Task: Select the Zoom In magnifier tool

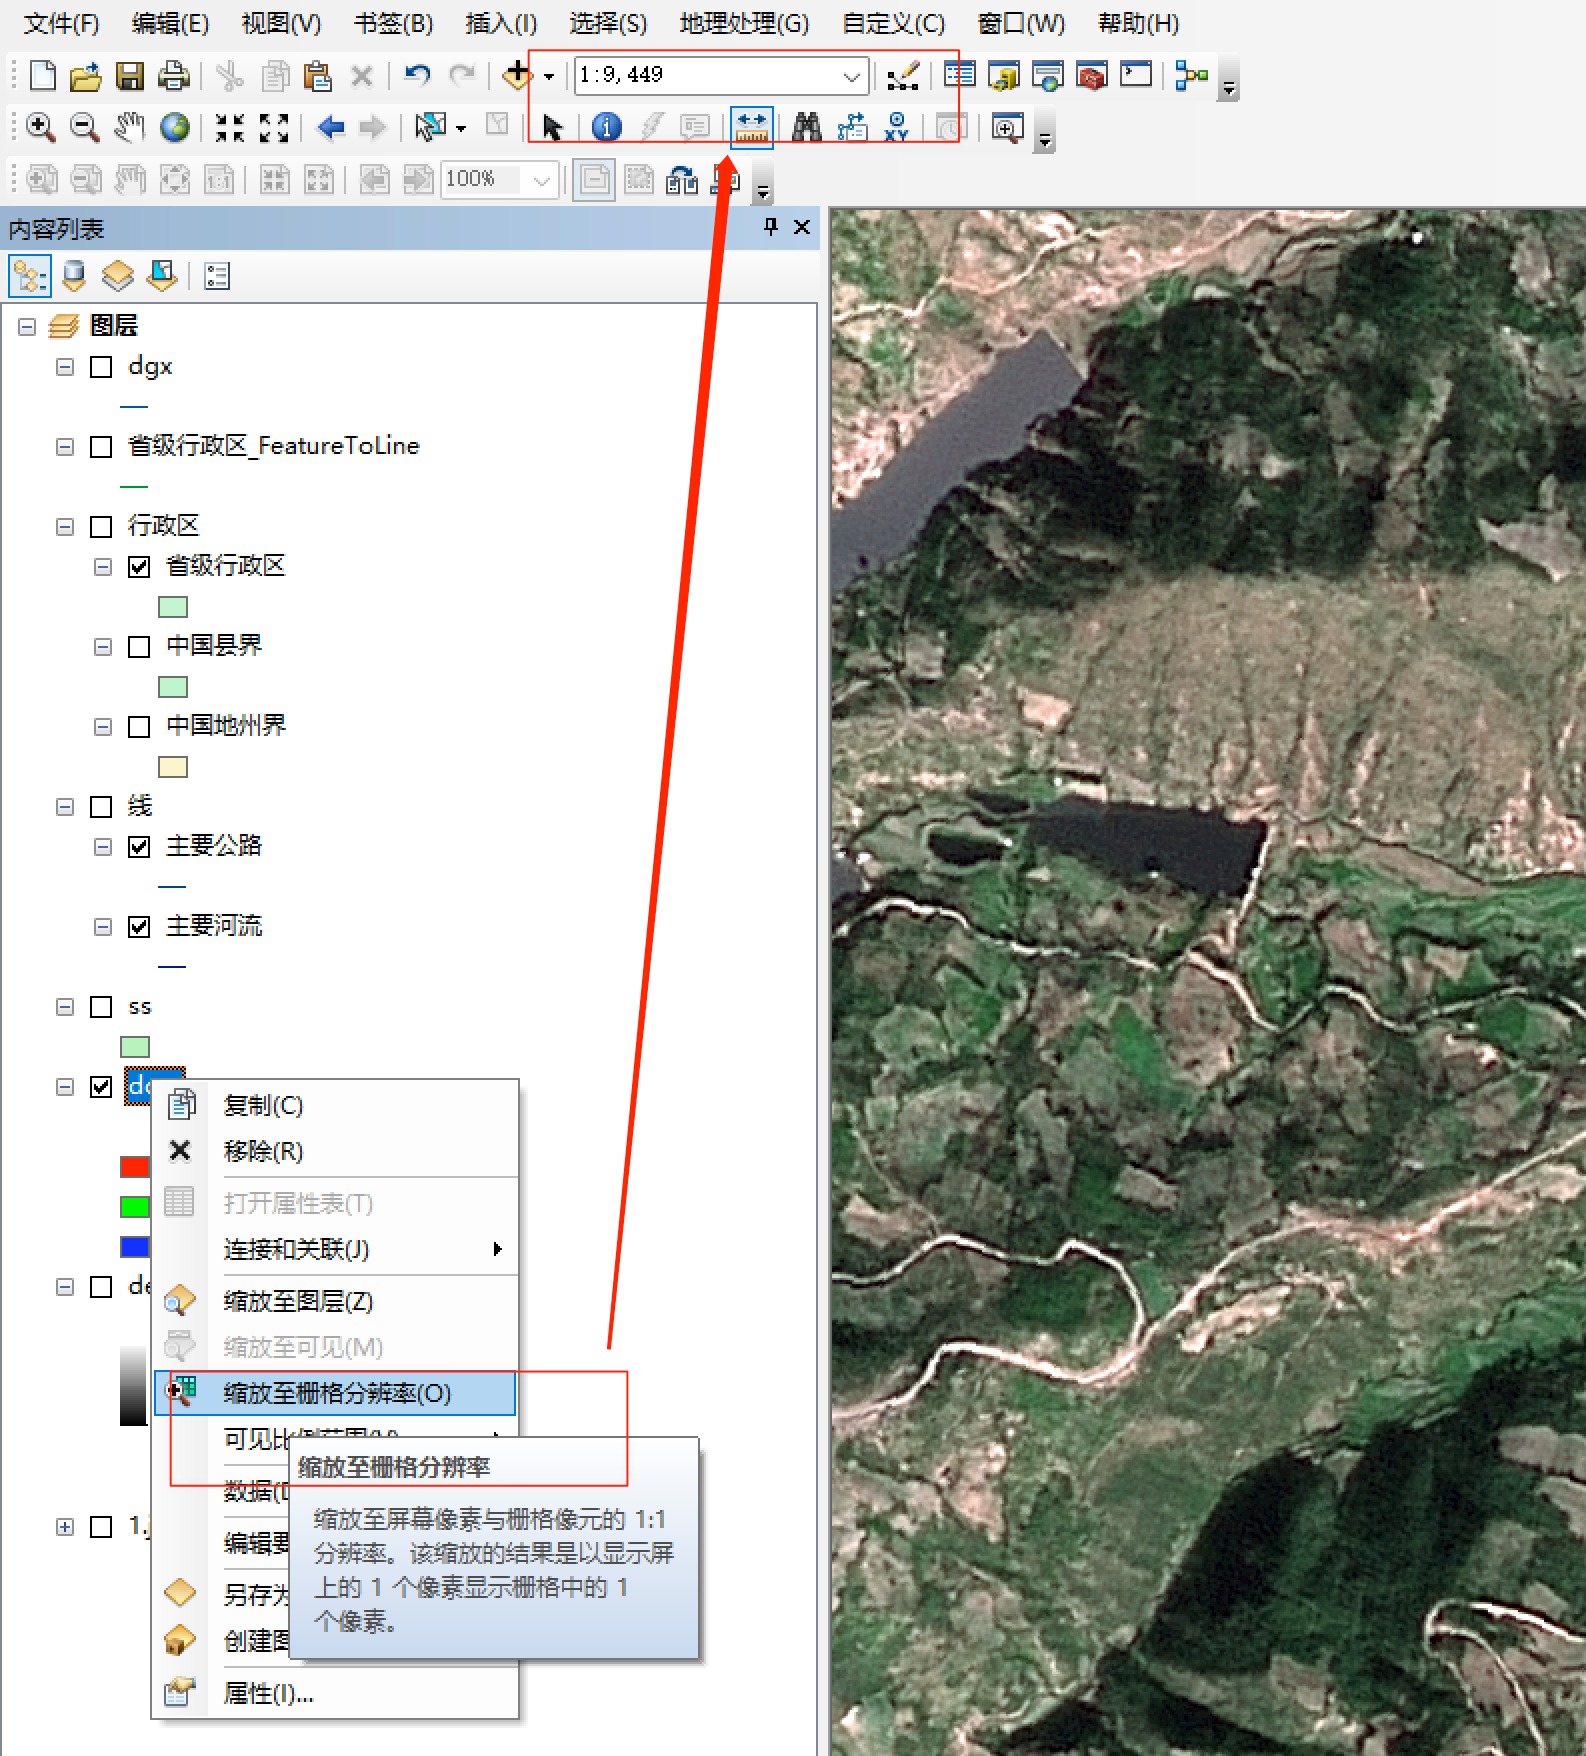Action: (x=40, y=127)
